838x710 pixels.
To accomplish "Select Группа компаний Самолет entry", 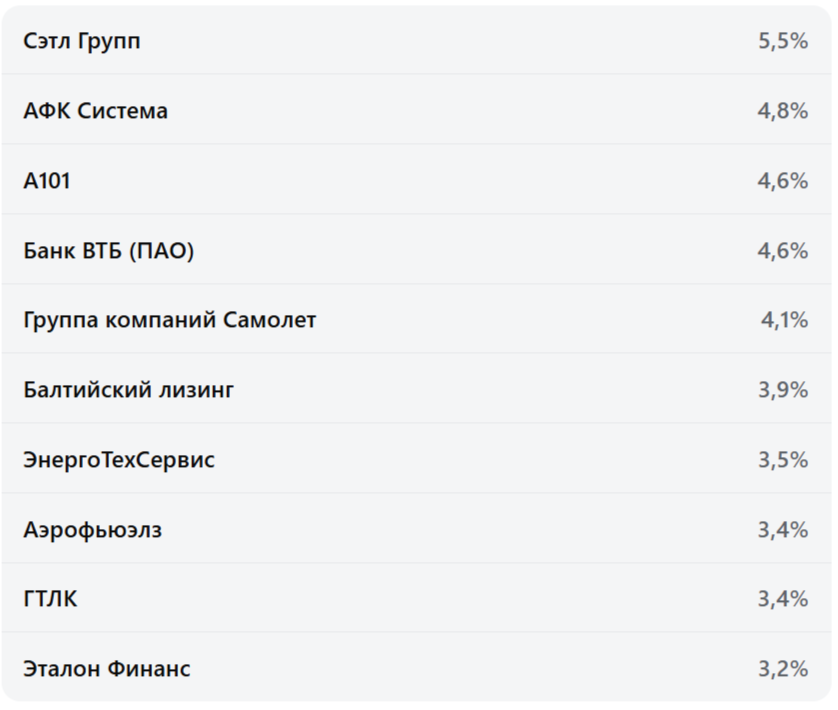I will click(x=170, y=321).
